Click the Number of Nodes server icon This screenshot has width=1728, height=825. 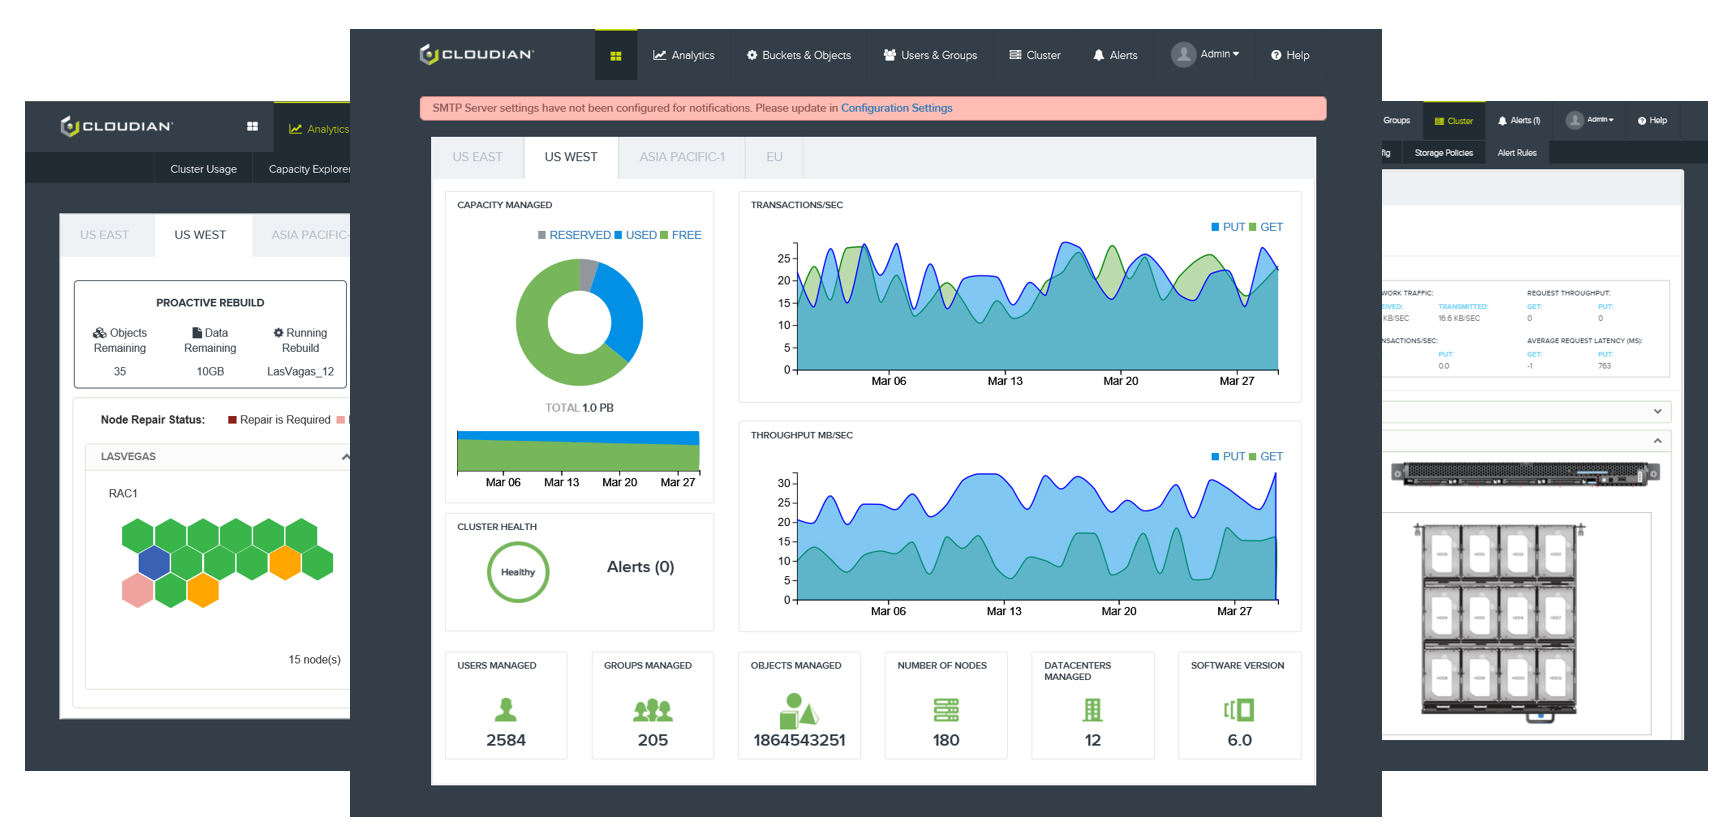click(946, 710)
